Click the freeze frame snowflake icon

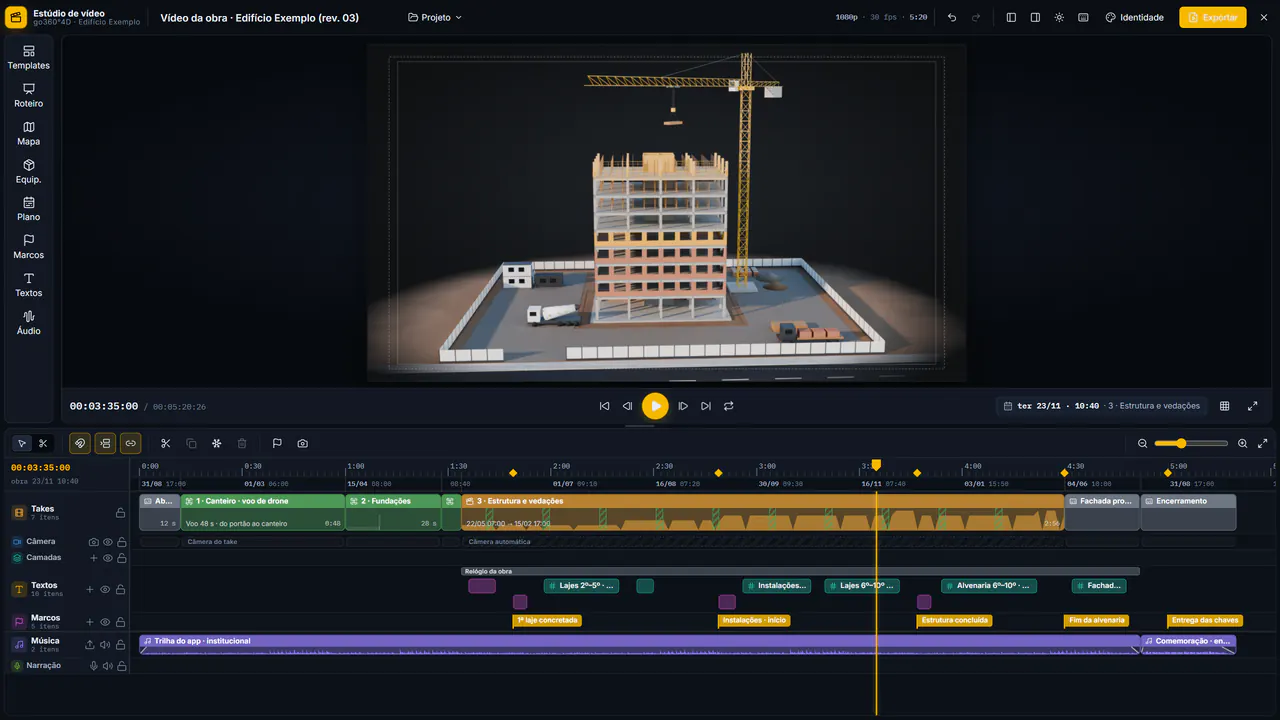pyautogui.click(x=216, y=443)
